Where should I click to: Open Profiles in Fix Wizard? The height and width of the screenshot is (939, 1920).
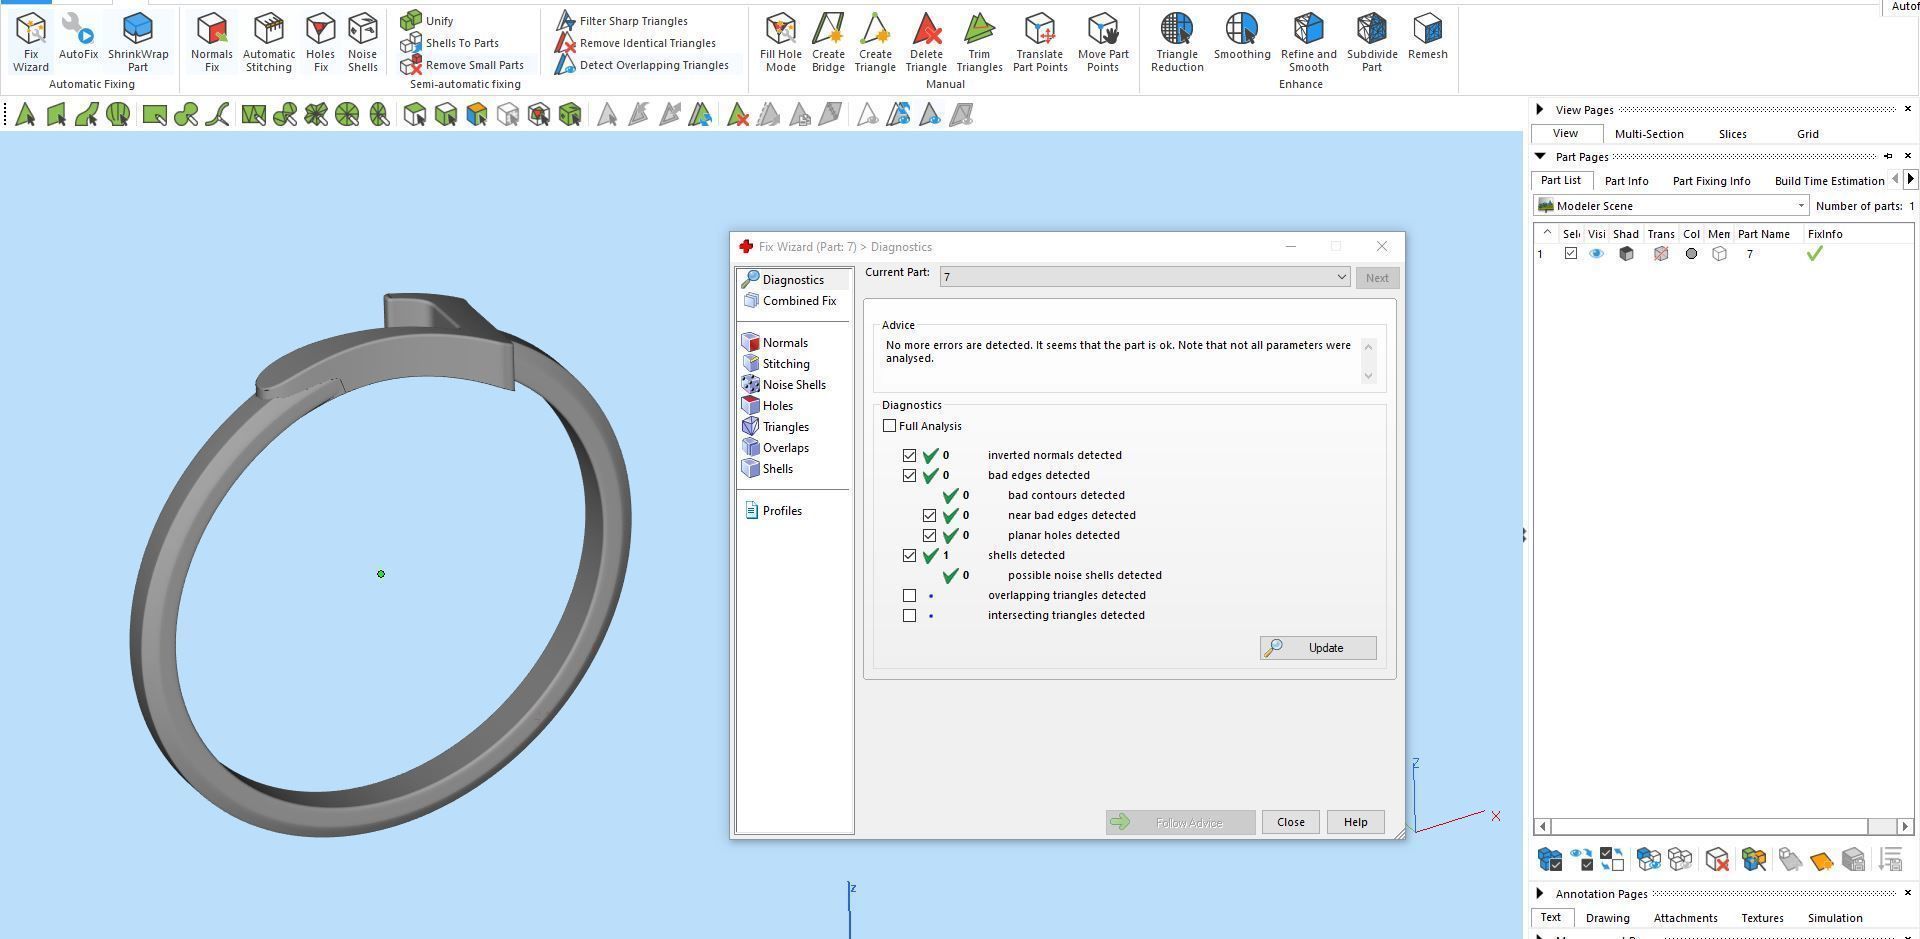tap(773, 511)
